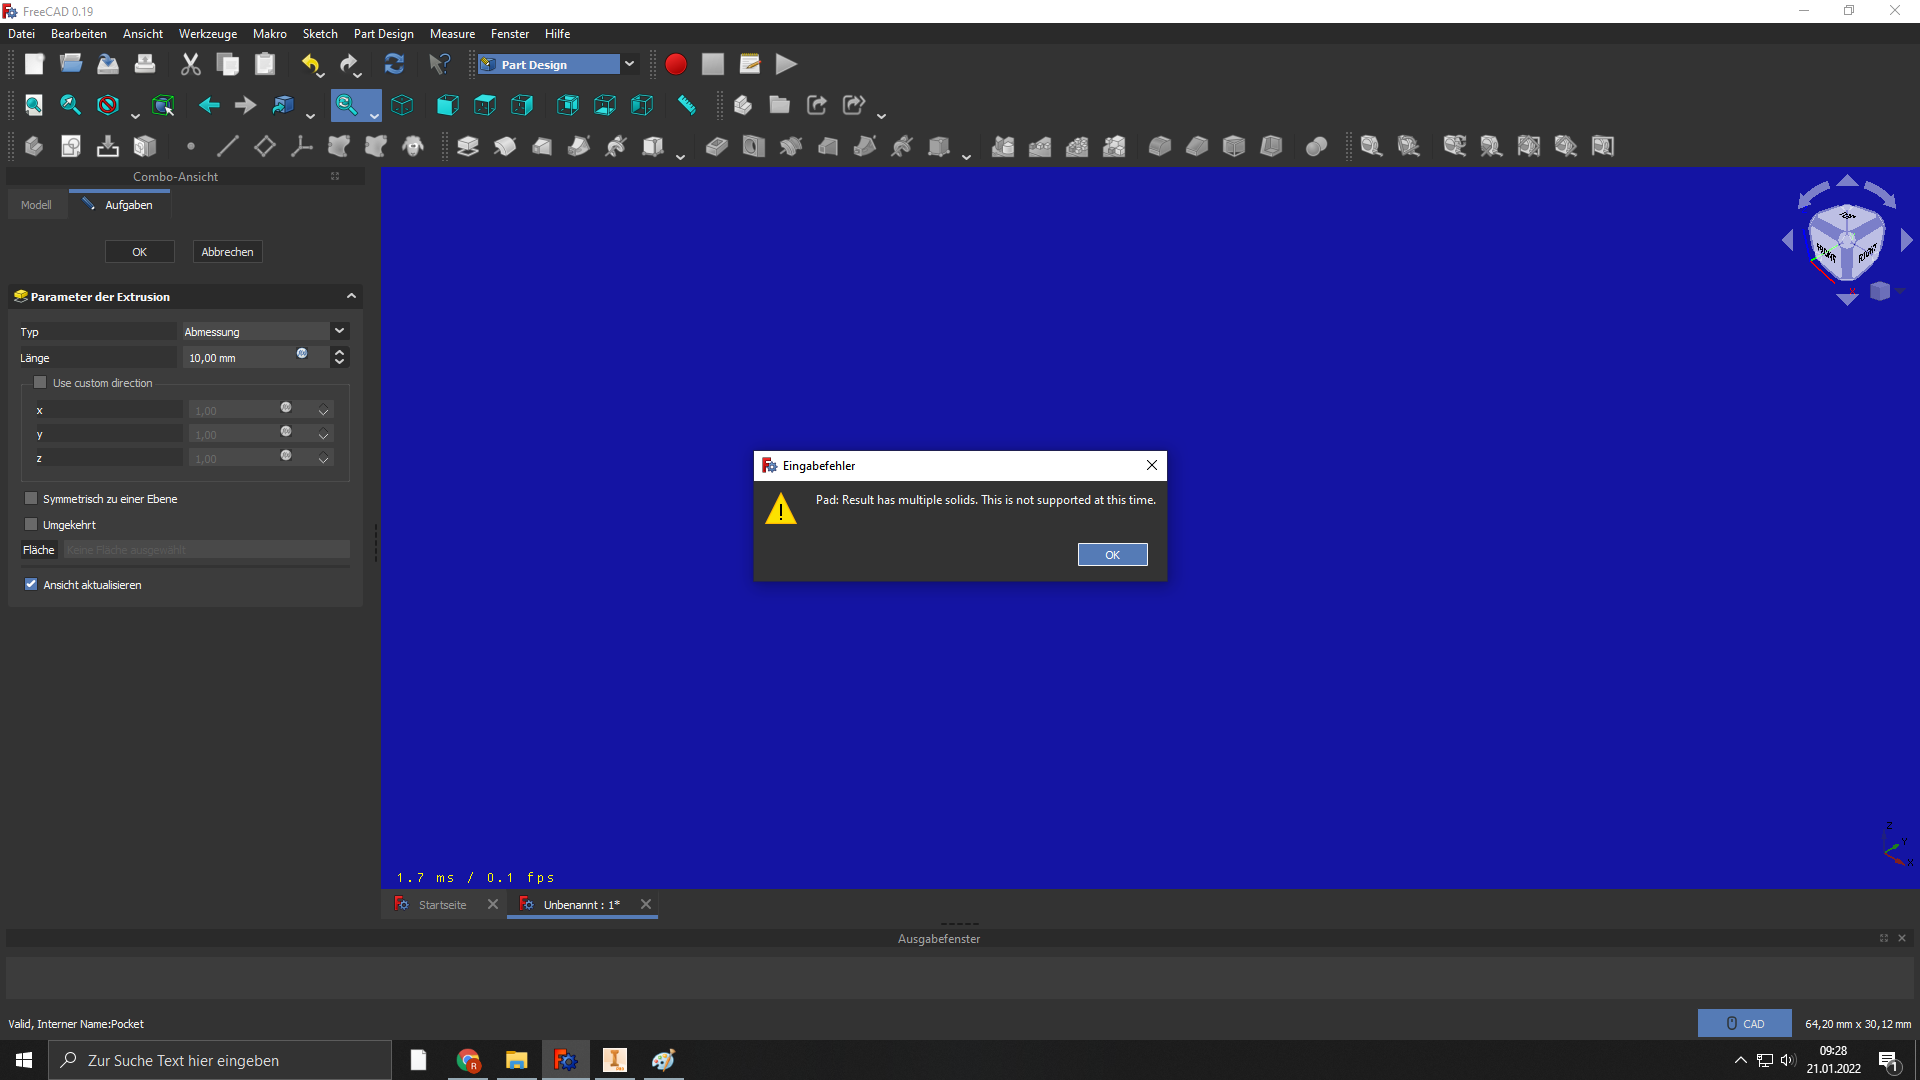This screenshot has height=1080, width=1920.
Task: Switch to the Modell tab
Action: coord(36,205)
